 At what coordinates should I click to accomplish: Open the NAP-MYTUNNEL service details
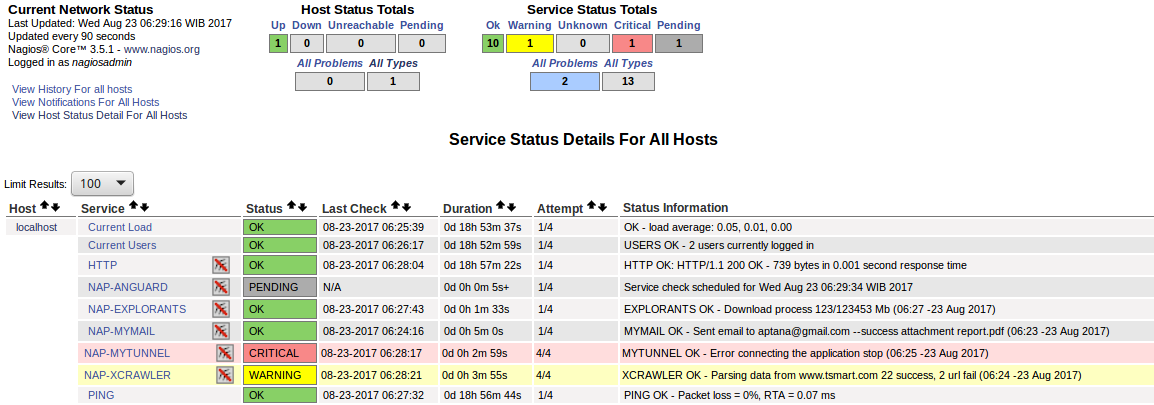127,353
